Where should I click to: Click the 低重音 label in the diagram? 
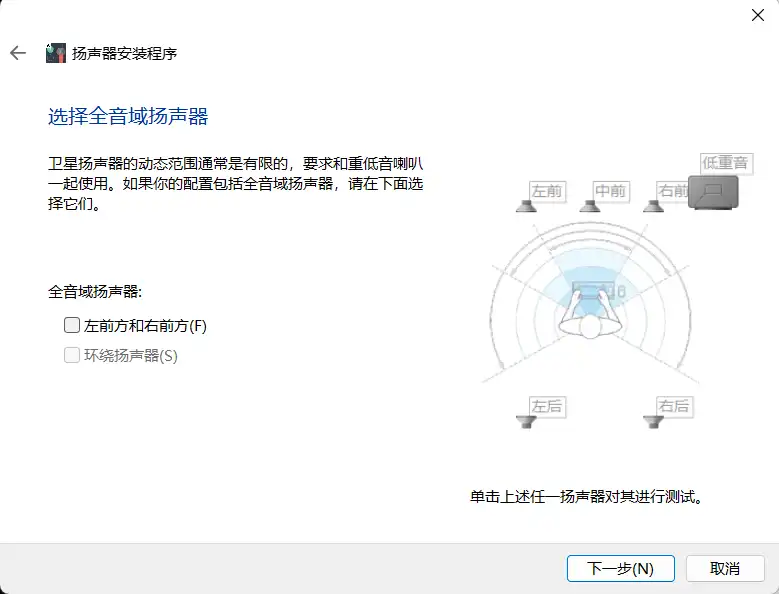[x=726, y=162]
